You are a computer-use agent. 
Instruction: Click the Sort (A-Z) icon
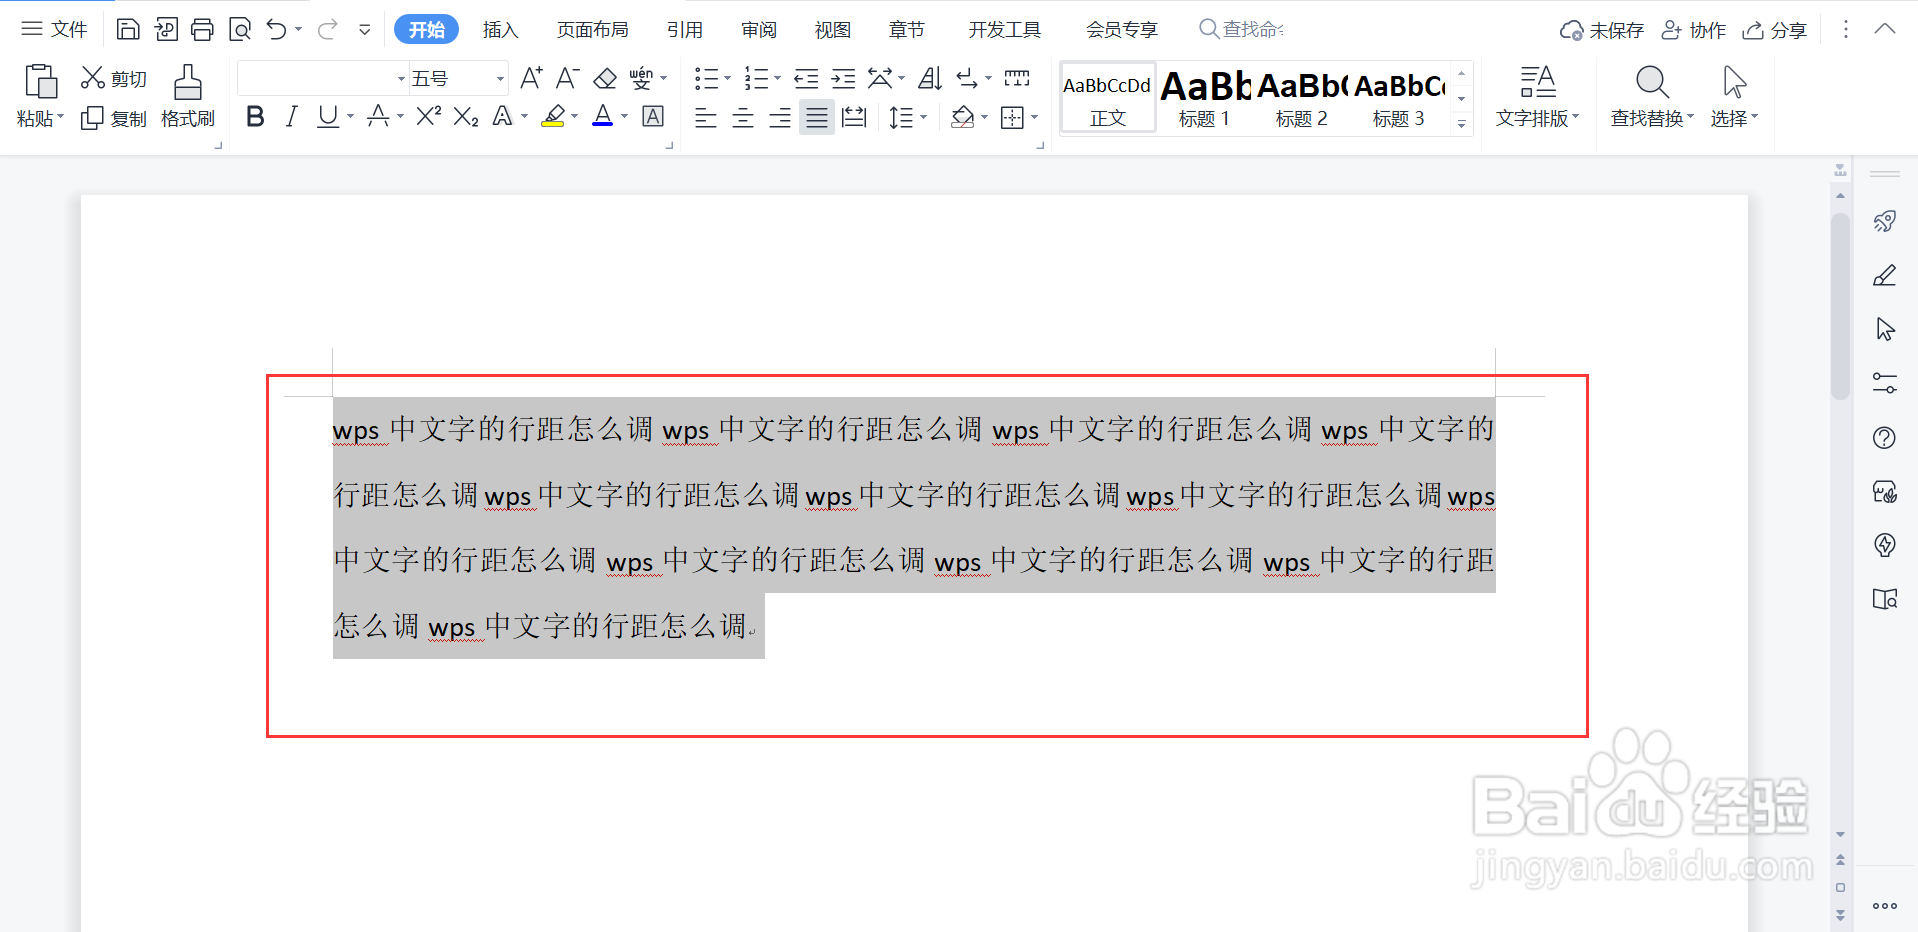click(x=930, y=78)
